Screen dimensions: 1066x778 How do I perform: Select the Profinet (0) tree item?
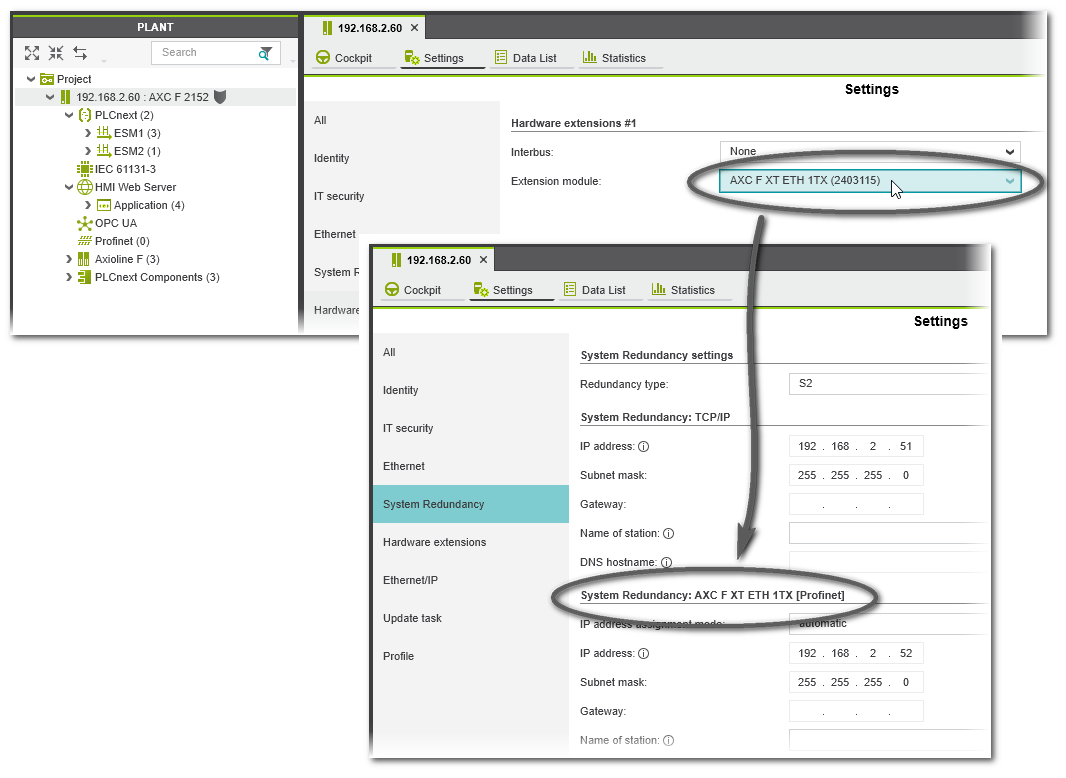[121, 241]
